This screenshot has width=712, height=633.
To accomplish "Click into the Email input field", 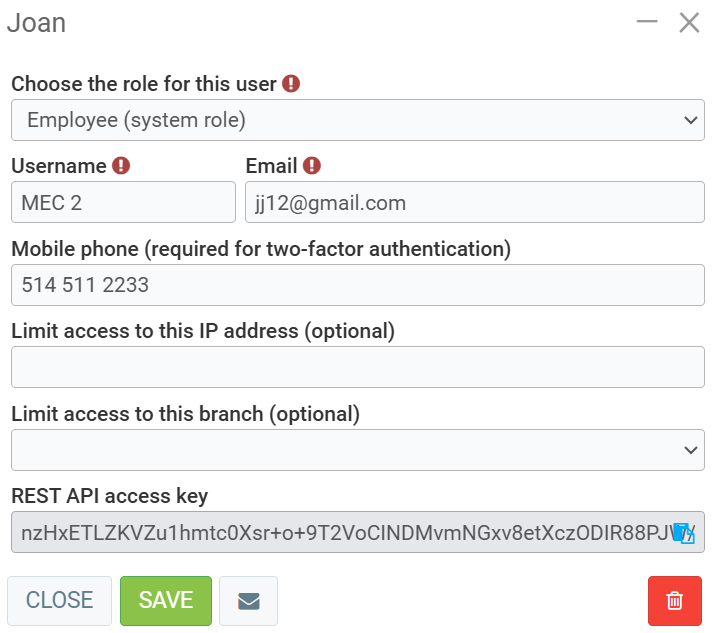I will (x=474, y=202).
